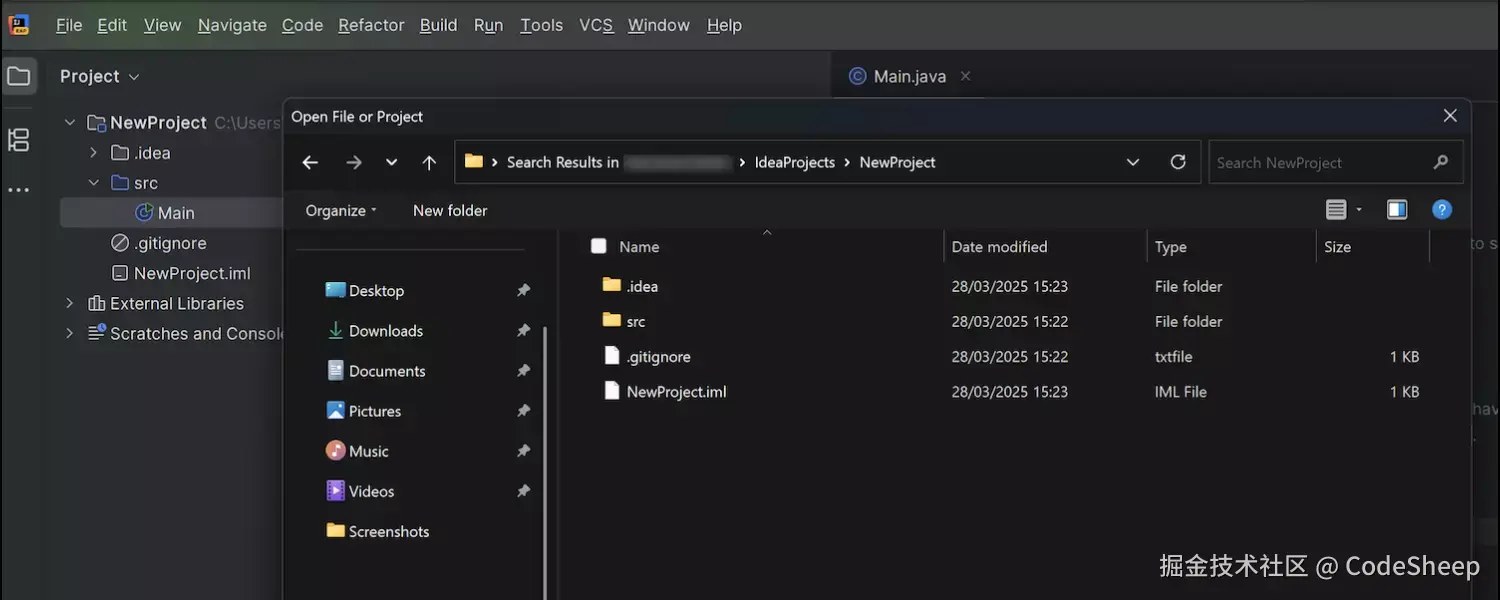1500x600 pixels.
Task: Click the Search NewProject input field
Action: pos(1320,162)
